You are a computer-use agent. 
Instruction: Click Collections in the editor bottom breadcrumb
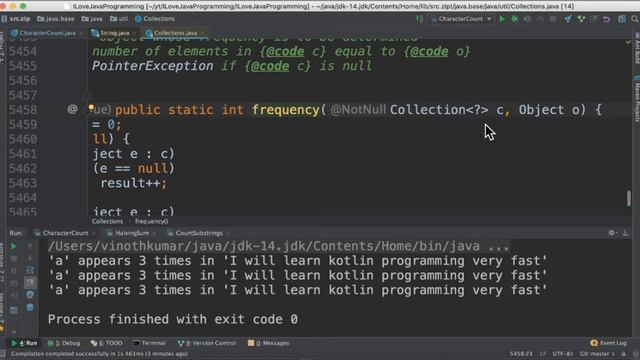pos(107,221)
